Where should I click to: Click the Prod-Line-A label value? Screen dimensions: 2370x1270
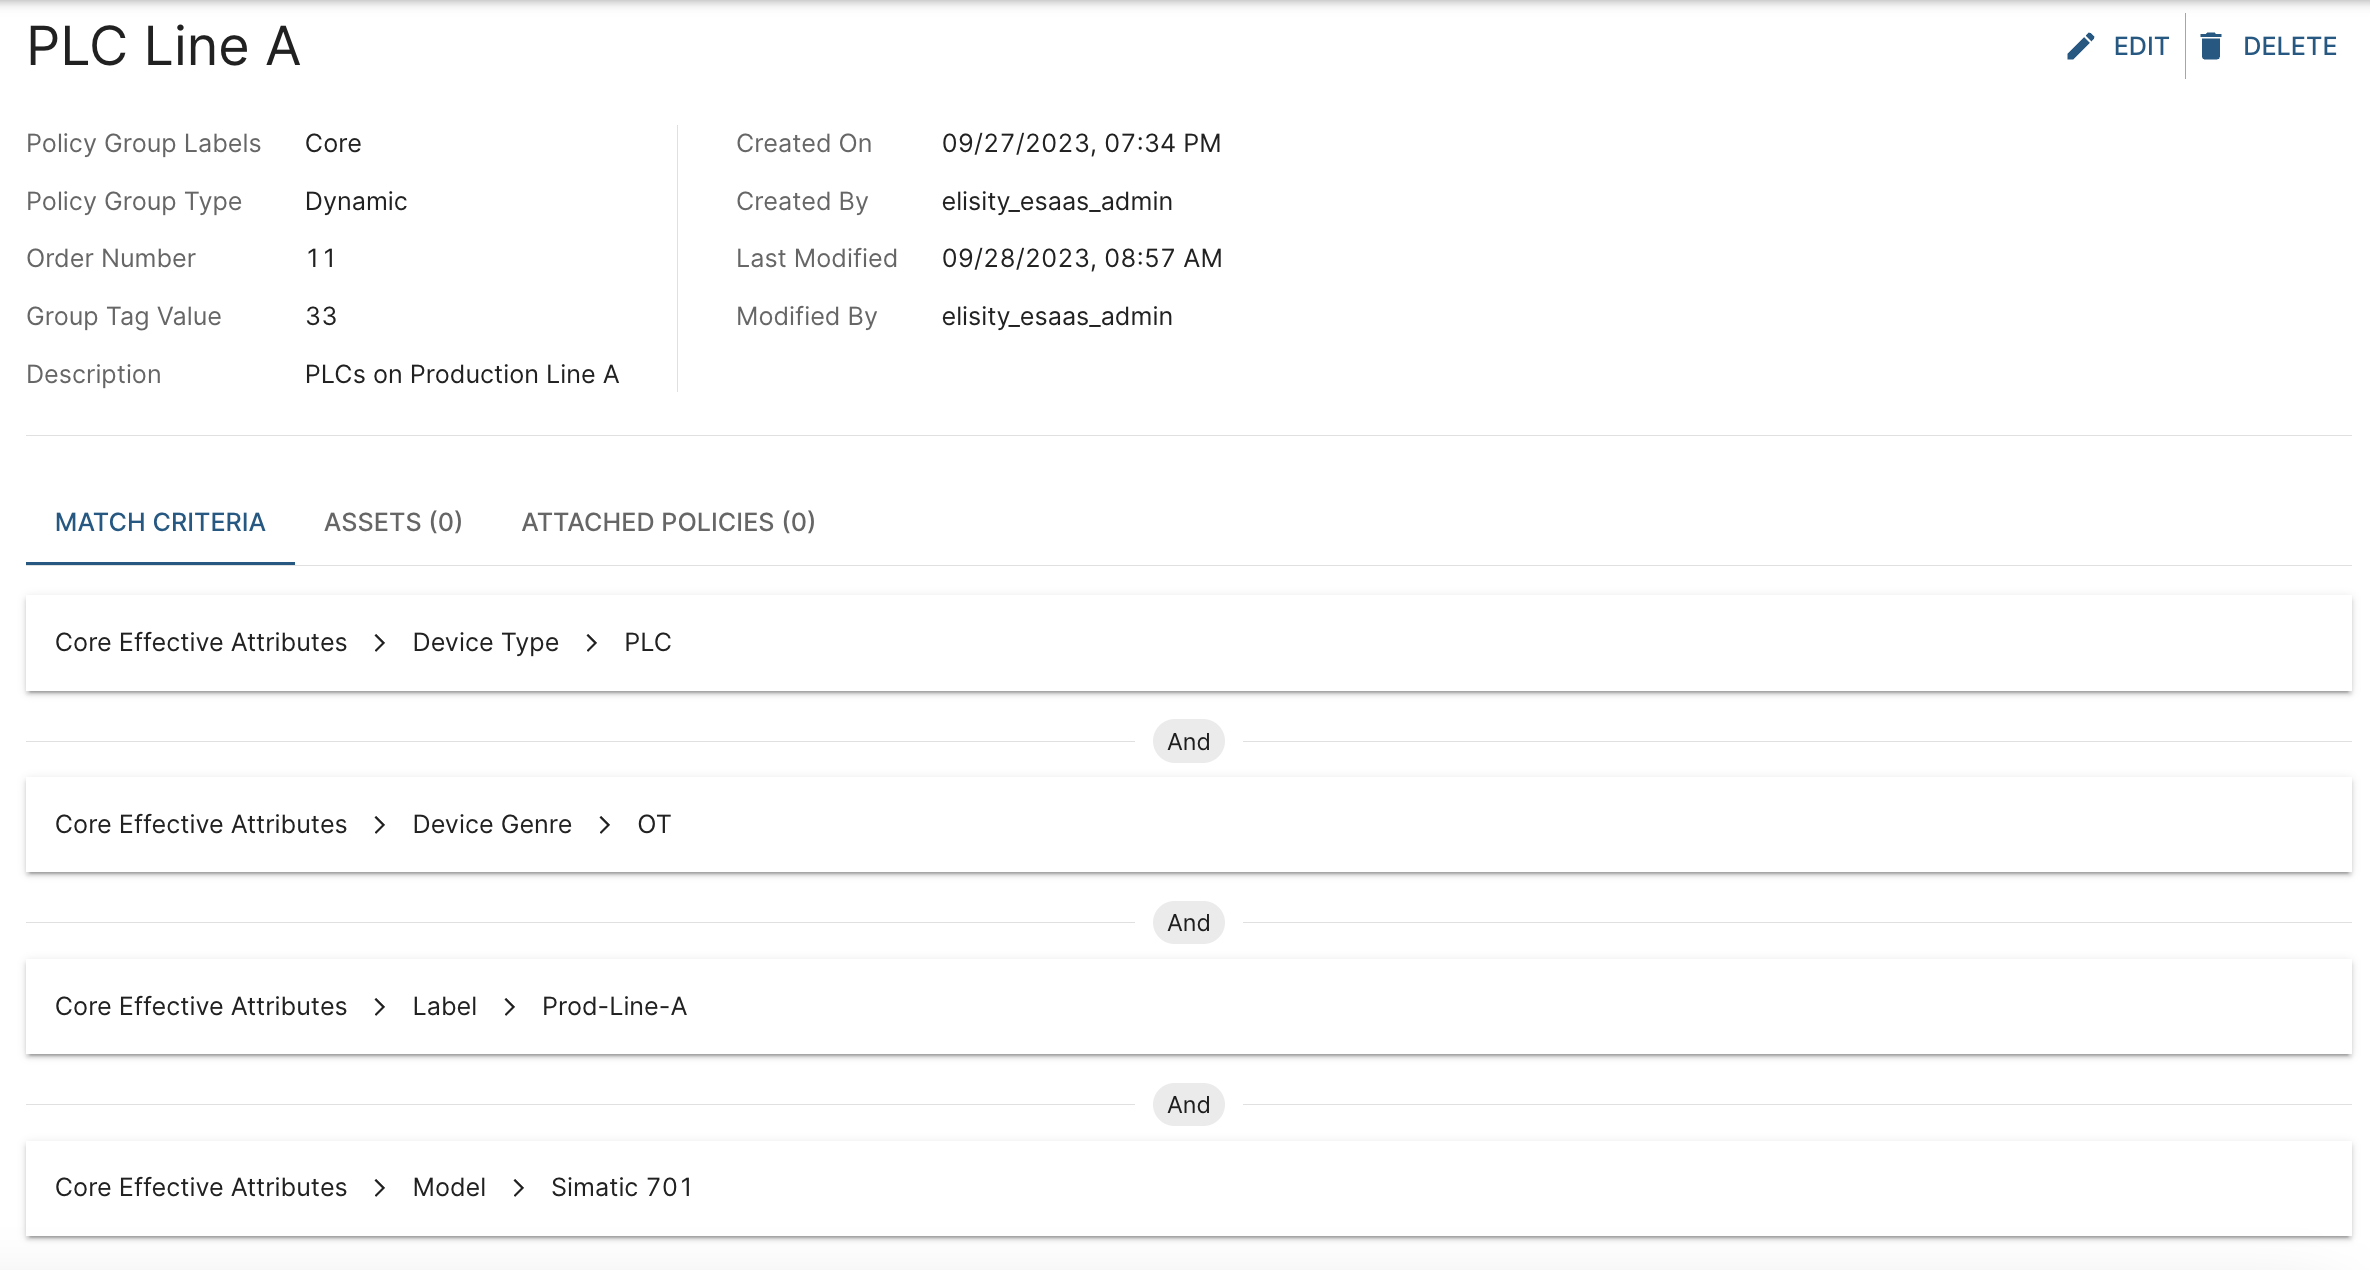[x=614, y=1007]
